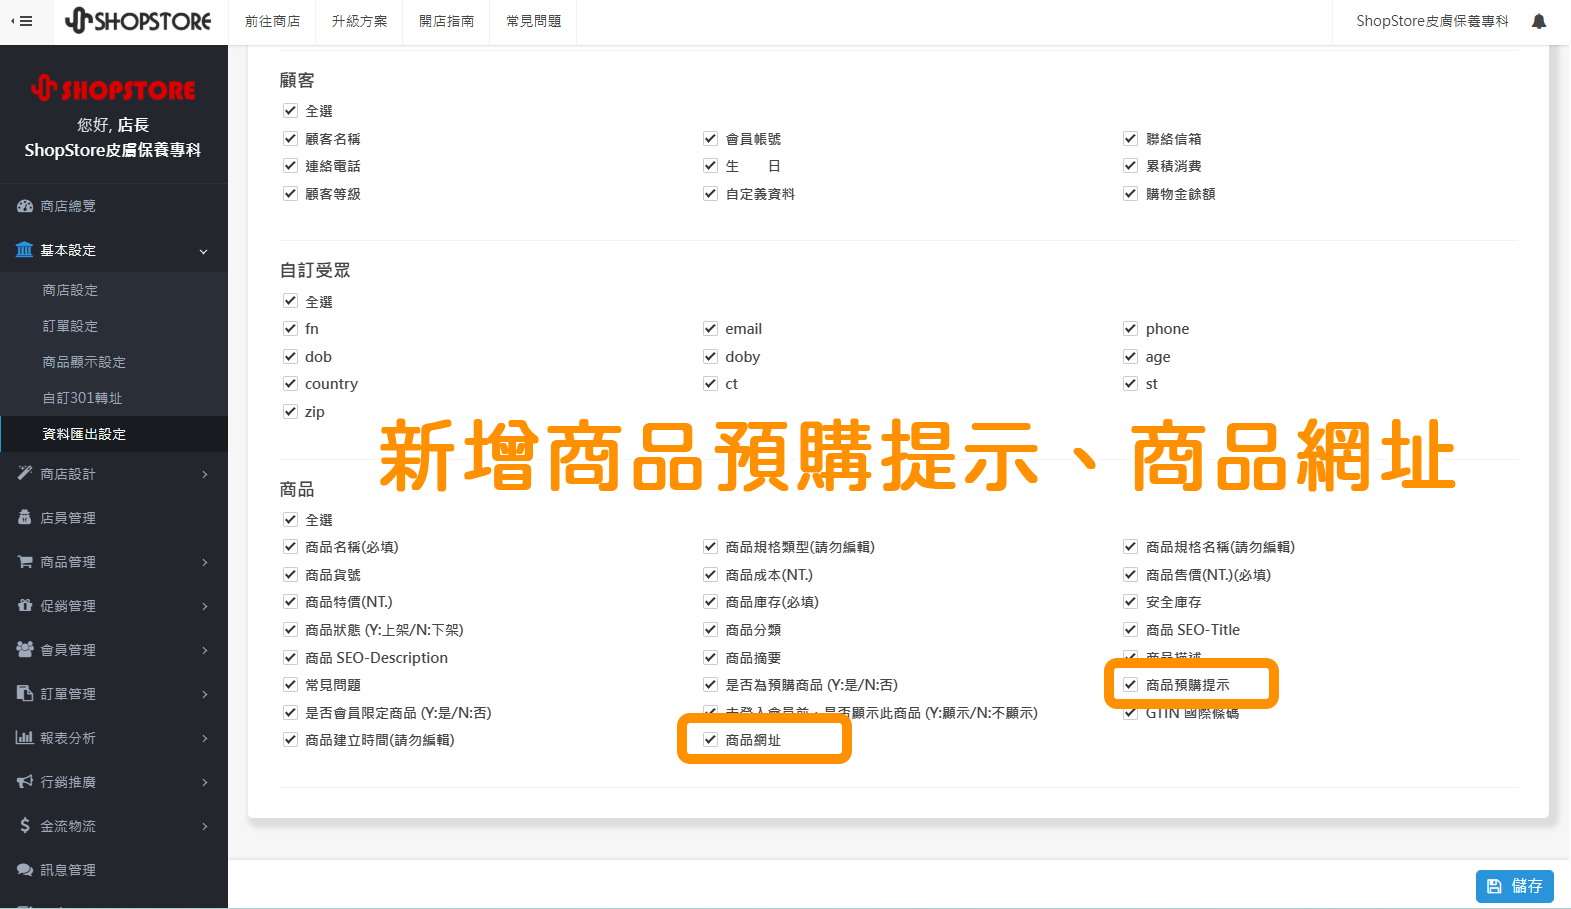
Task: Expand the 報表分析 submenu arrow
Action: tap(205, 738)
